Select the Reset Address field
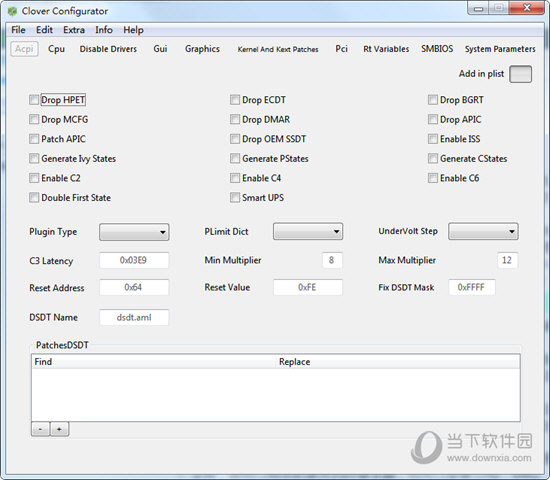Screen dimensions: 550x480 [134, 287]
